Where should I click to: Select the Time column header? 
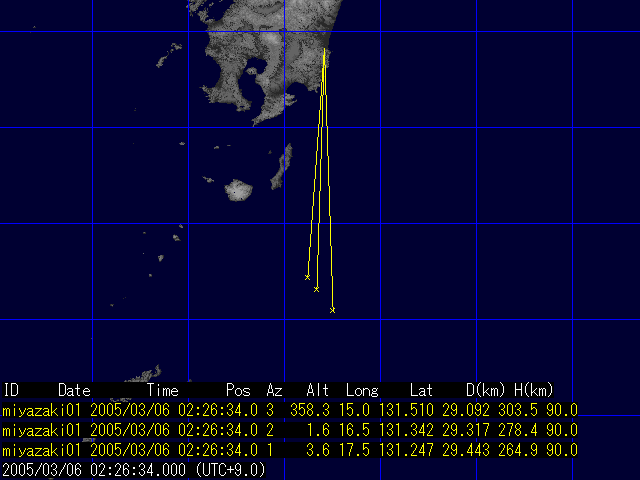pos(163,390)
